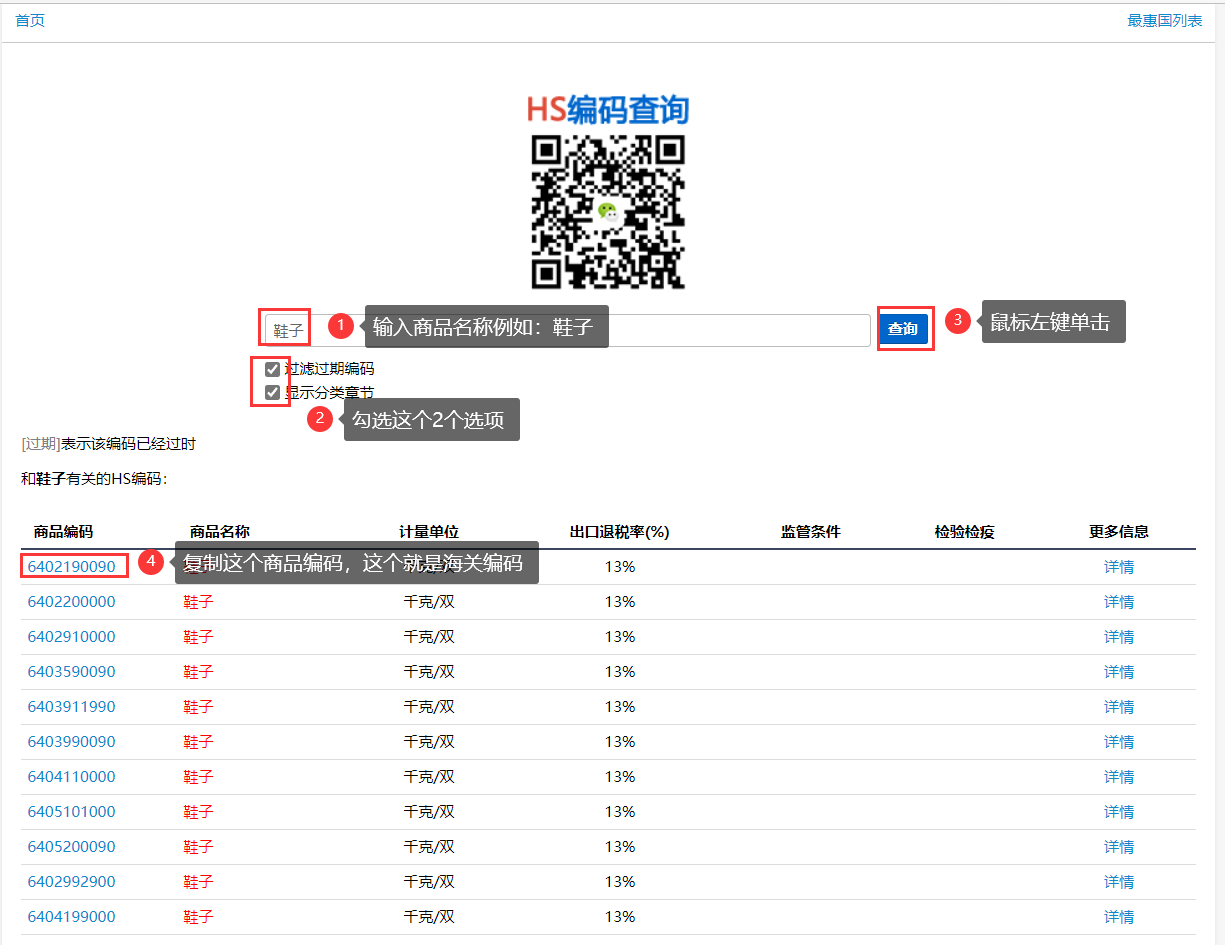
Task: Select 鞋子 name in row 6403590090
Action: (198, 672)
